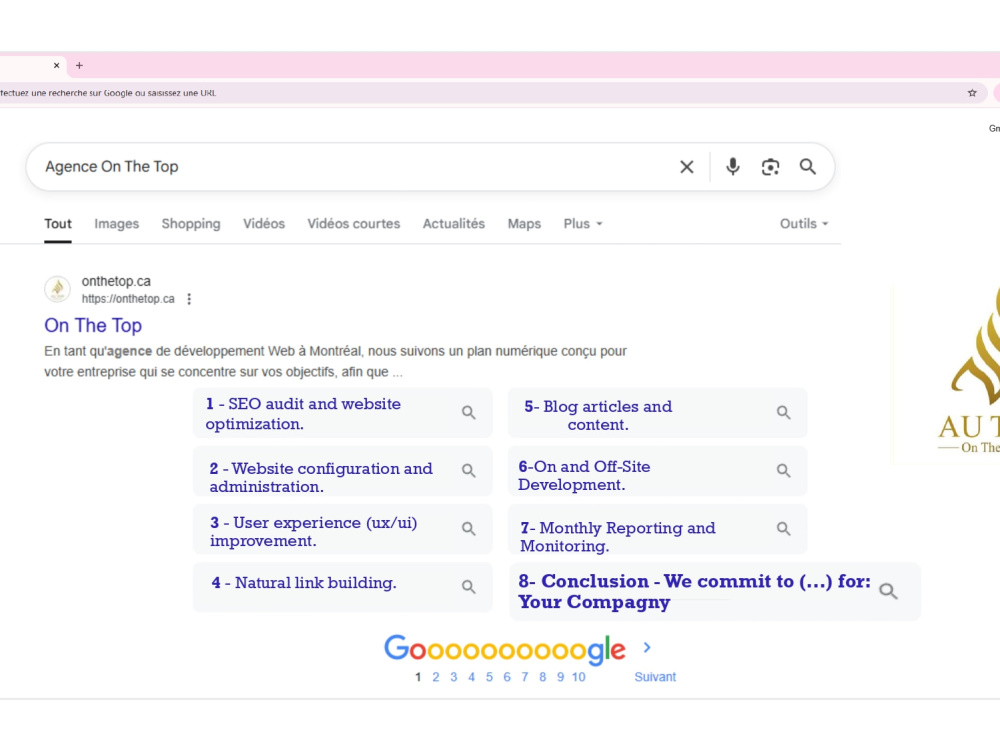Start voice search with the microphone

733,167
